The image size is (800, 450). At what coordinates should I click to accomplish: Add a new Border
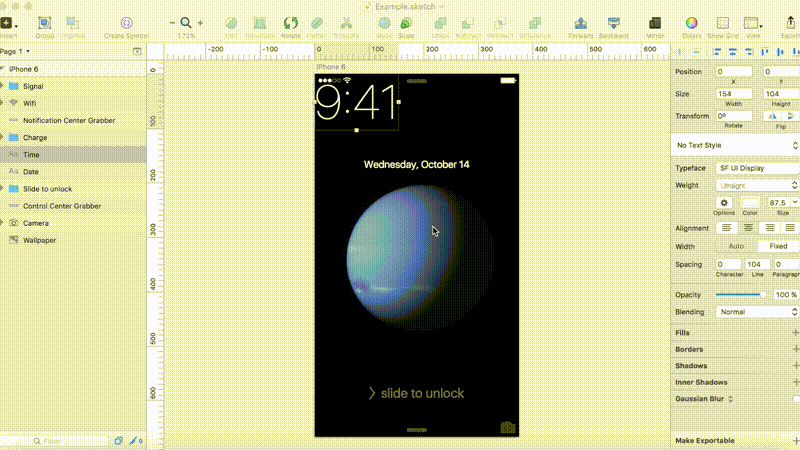(795, 349)
